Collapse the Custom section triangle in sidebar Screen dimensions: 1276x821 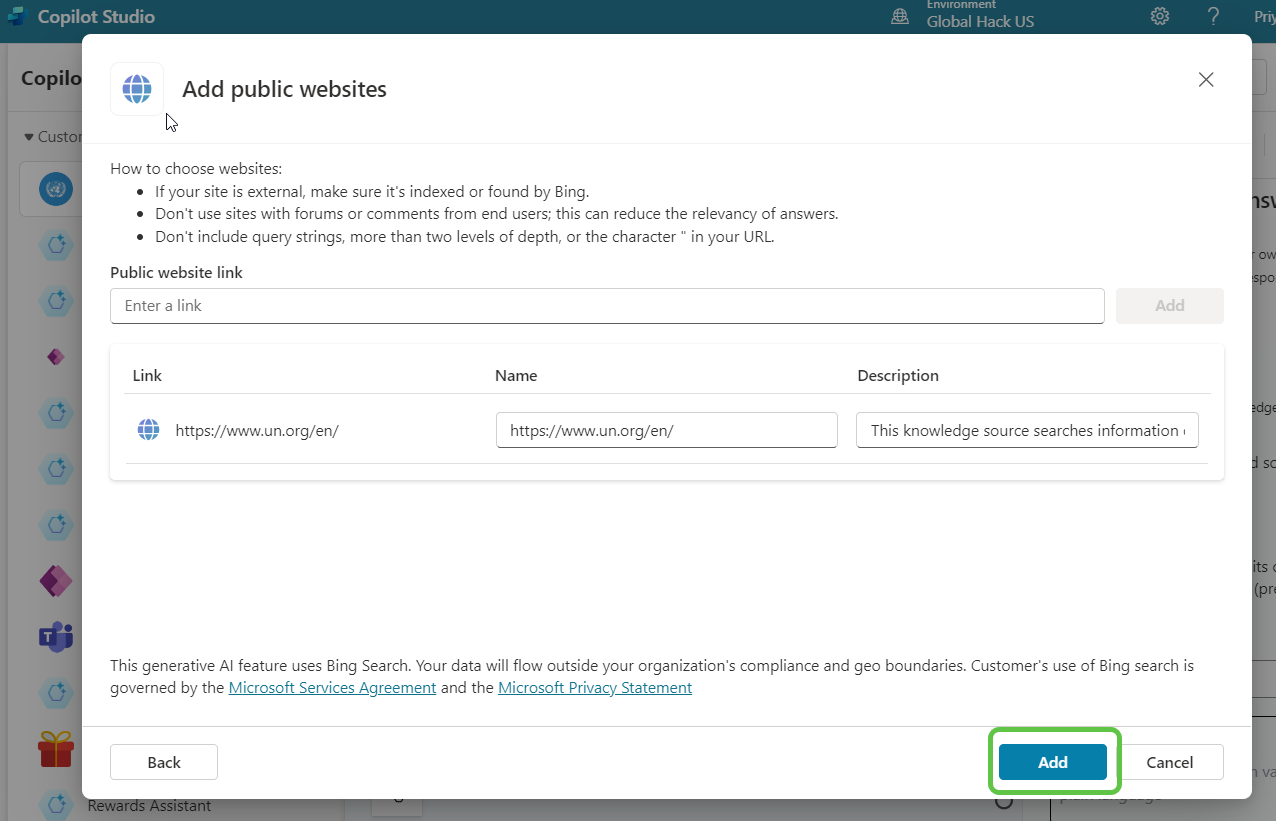pos(29,137)
